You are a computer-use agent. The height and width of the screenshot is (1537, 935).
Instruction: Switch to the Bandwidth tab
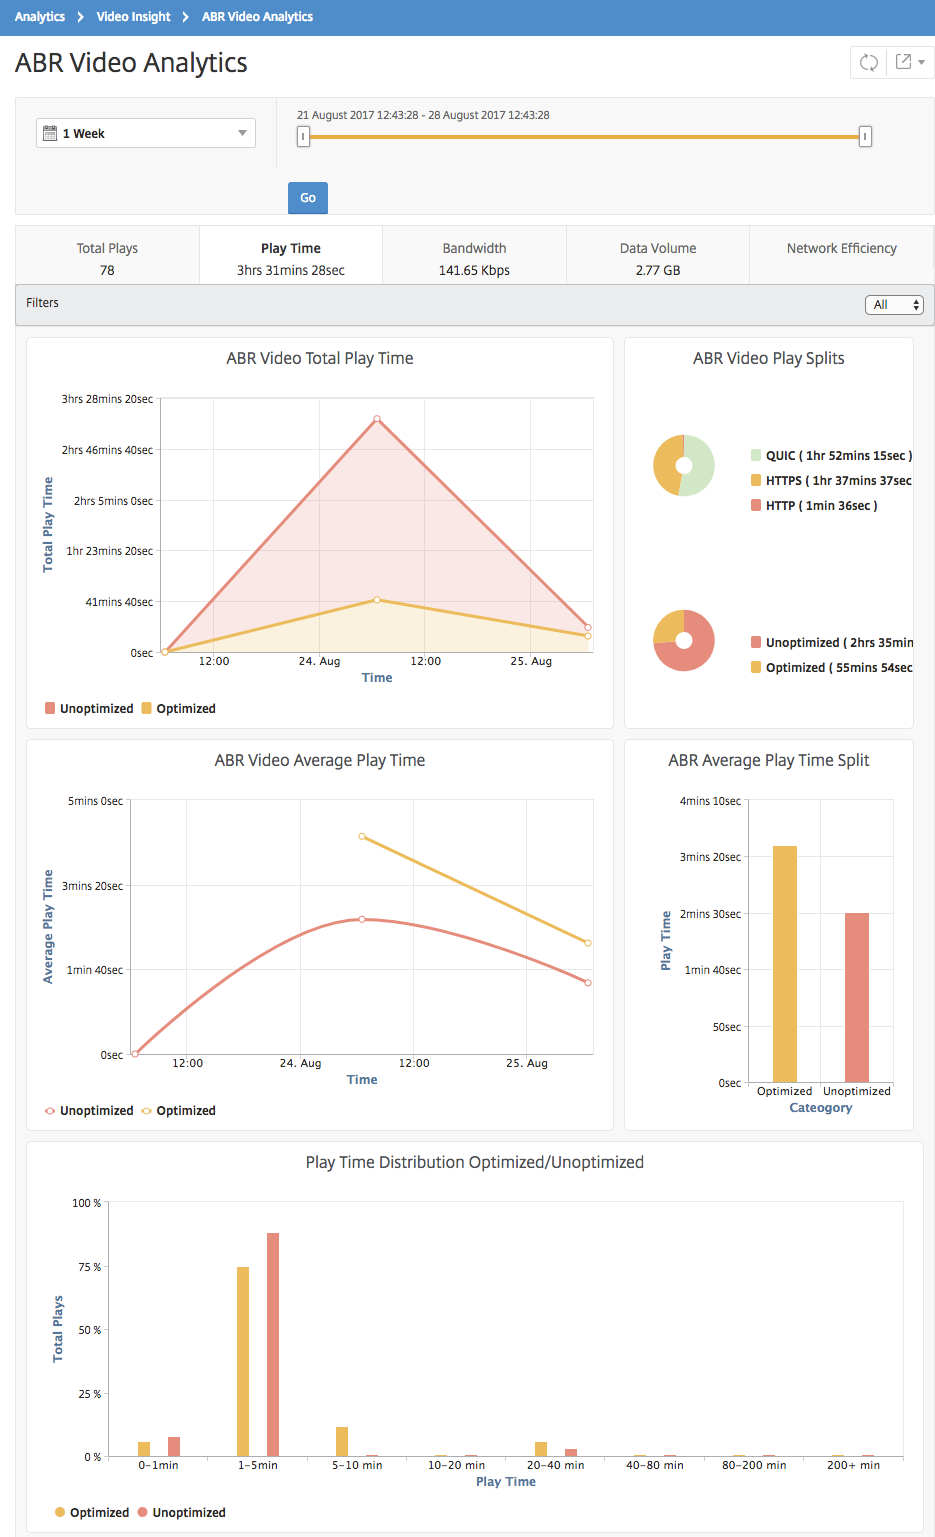click(474, 258)
